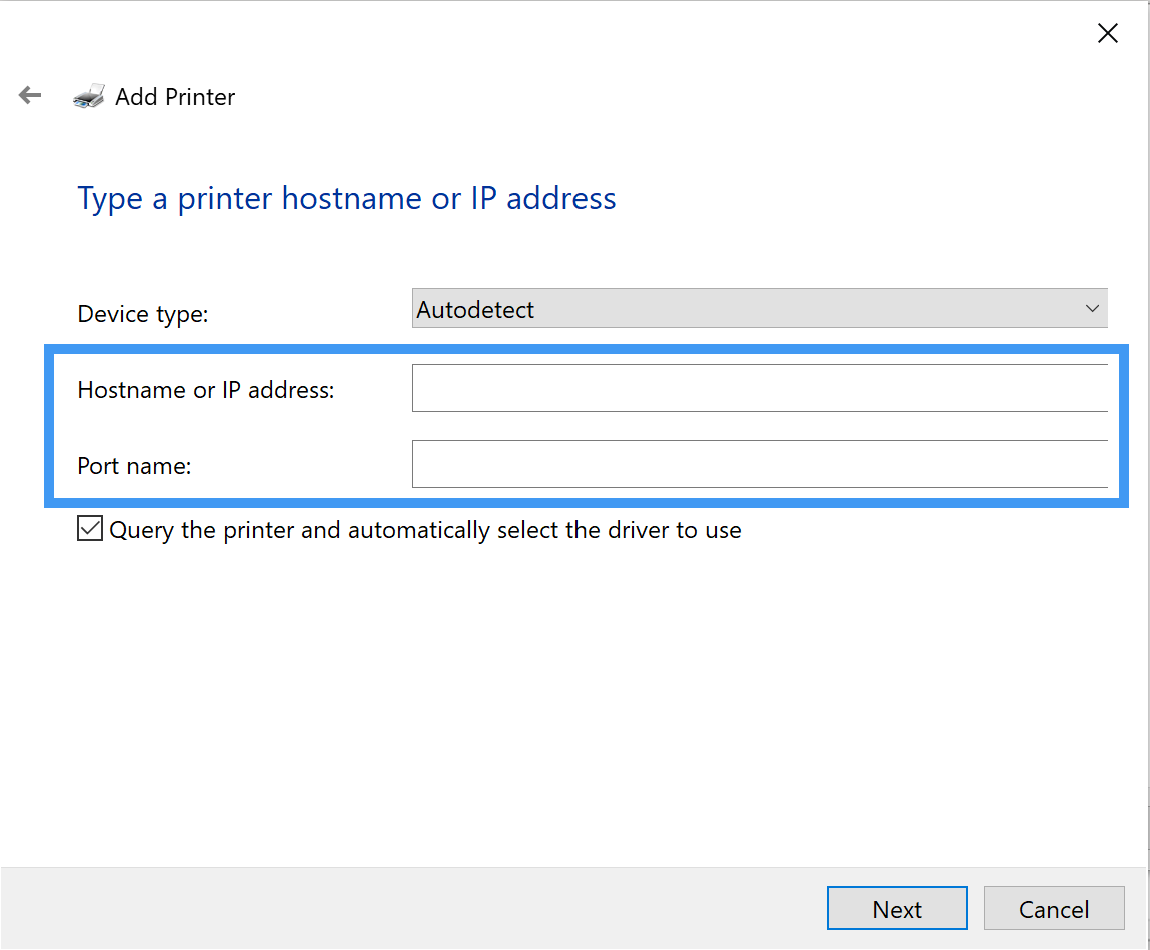This screenshot has width=1150, height=950.
Task: Enable Query the printer automatically checkbox
Action: click(x=89, y=529)
